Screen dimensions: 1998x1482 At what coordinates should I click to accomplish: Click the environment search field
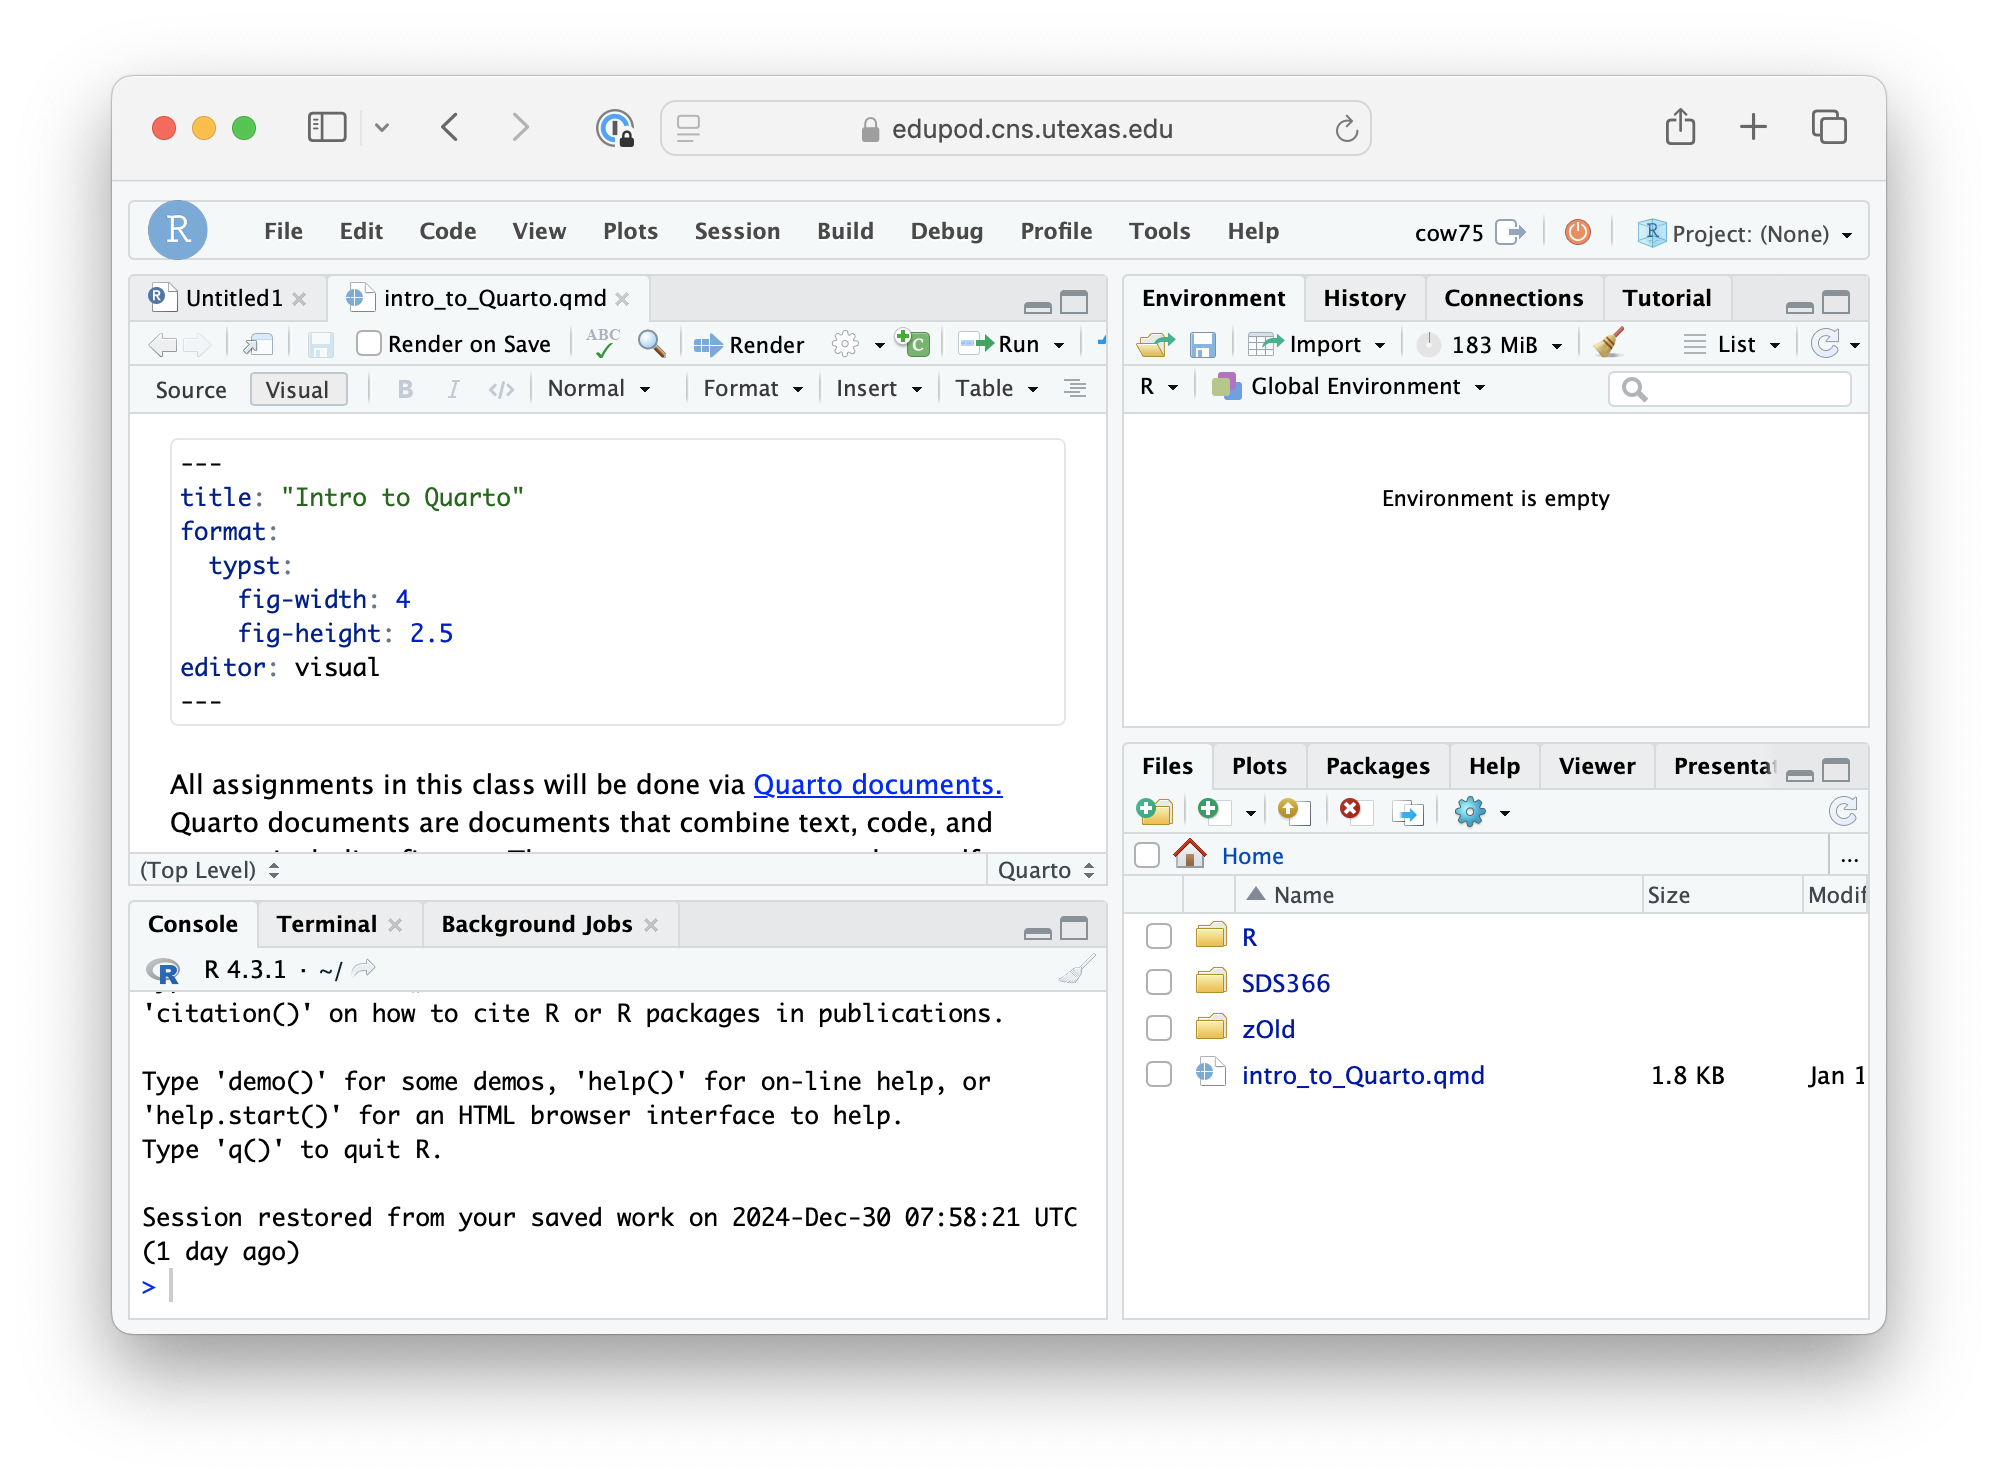pyautogui.click(x=1740, y=389)
